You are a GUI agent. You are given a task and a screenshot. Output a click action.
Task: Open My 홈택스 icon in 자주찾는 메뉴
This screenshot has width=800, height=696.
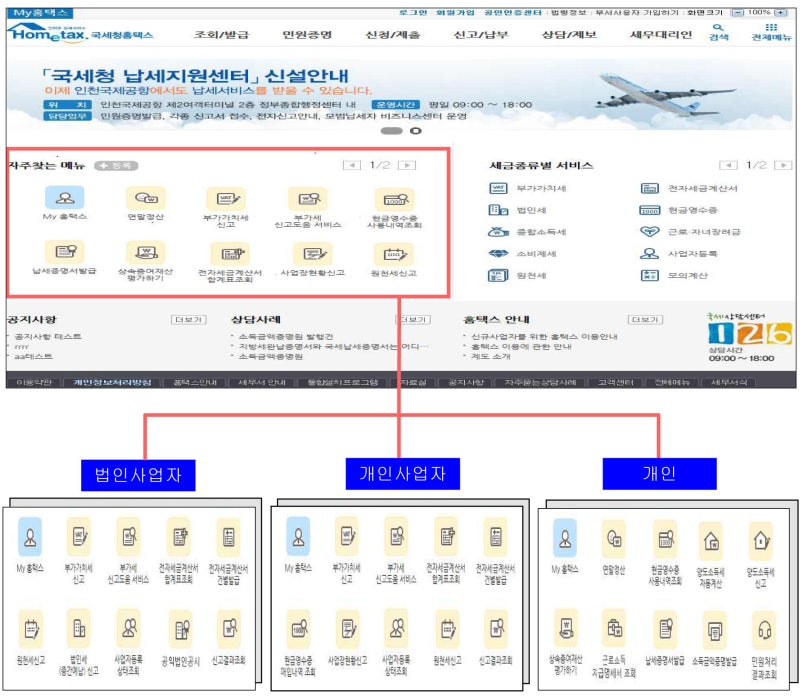pos(64,198)
